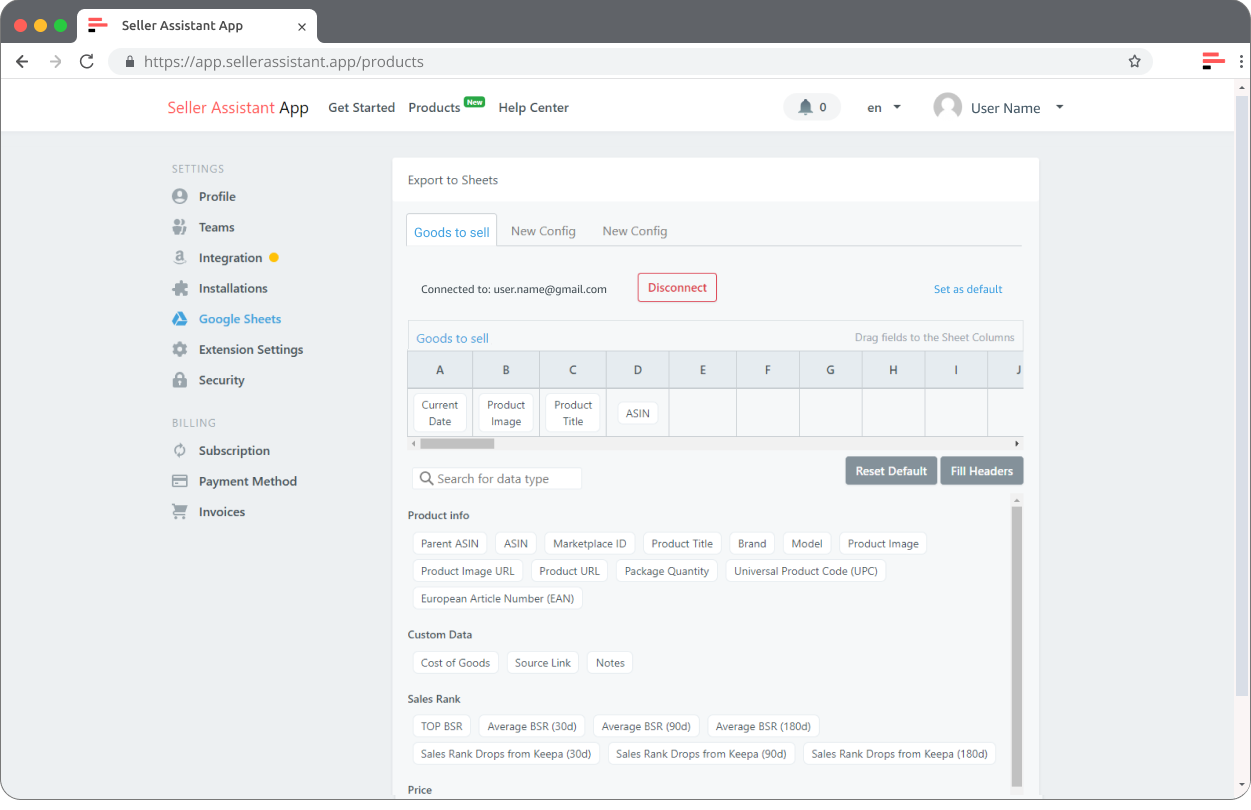Screen dimensions: 1251x810
Task: Toggle the Cost of Goods field
Action: [455, 662]
